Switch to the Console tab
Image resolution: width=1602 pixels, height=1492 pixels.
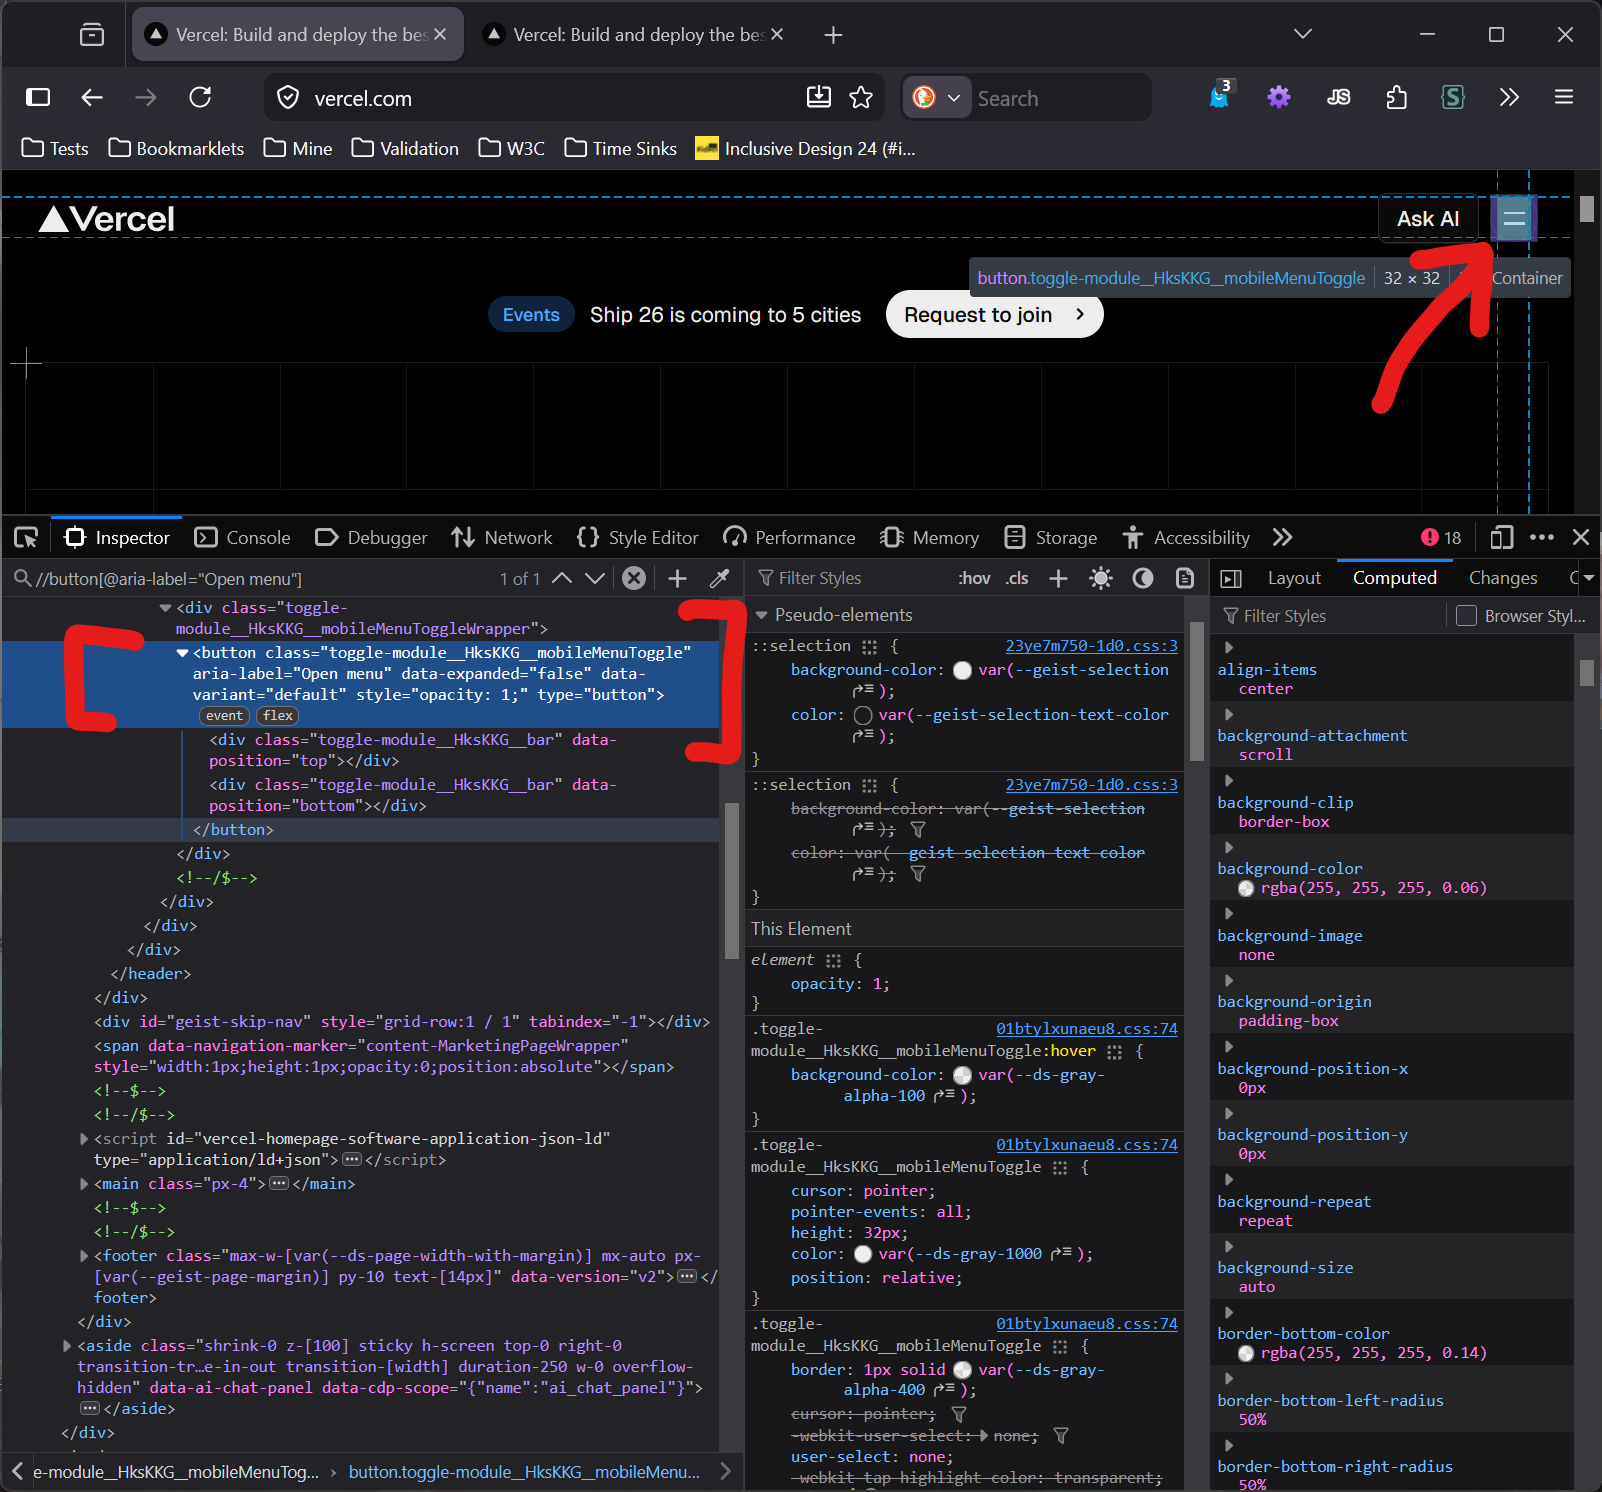[x=243, y=538]
